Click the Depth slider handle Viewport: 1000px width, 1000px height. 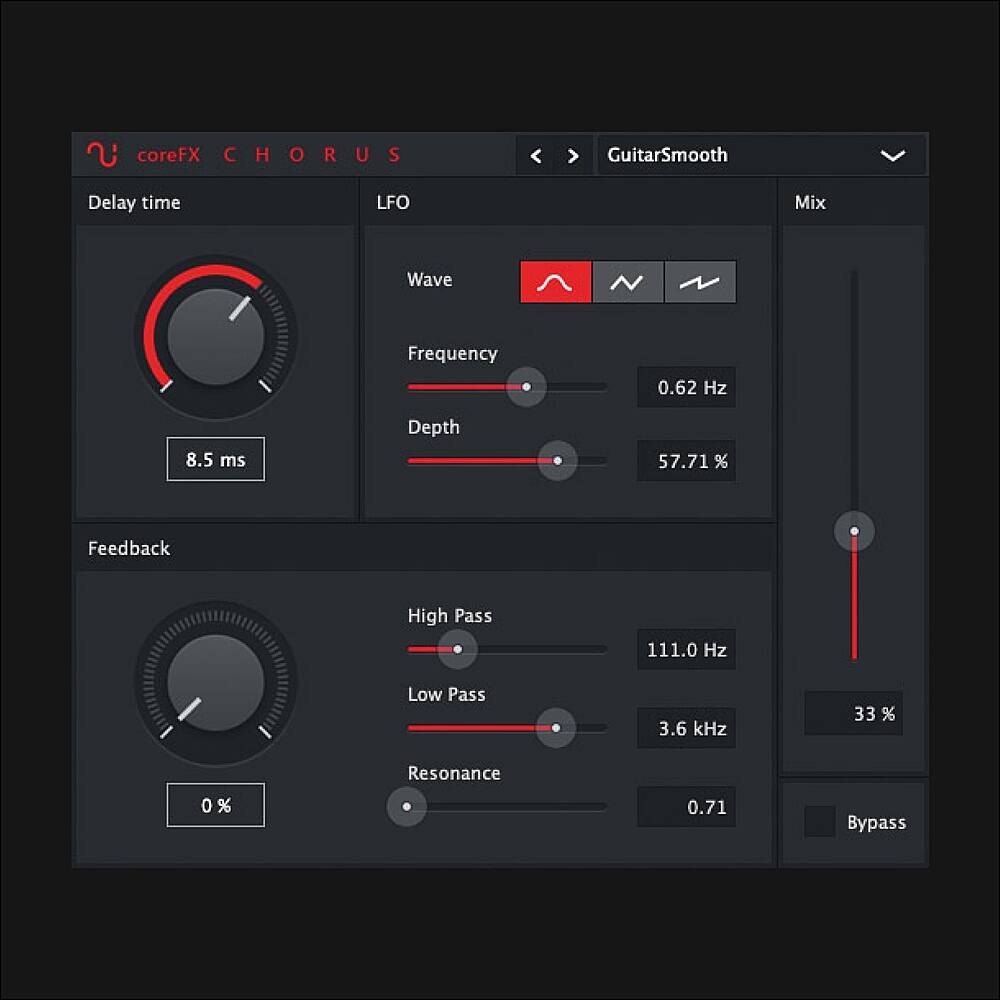pos(558,461)
